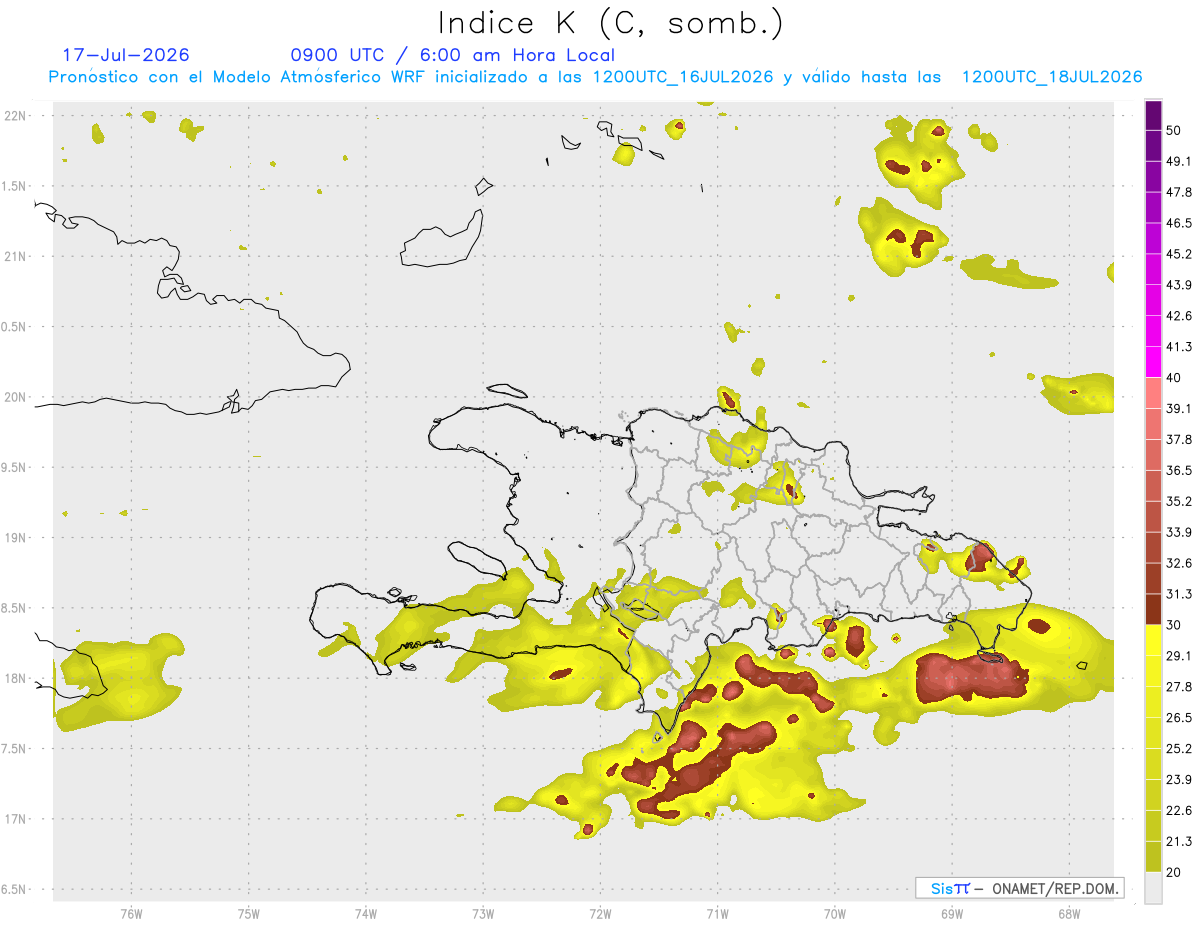Image resolution: width=1200 pixels, height=927 pixels.
Task: Click the '22N' latitude label
Action: click(16, 116)
